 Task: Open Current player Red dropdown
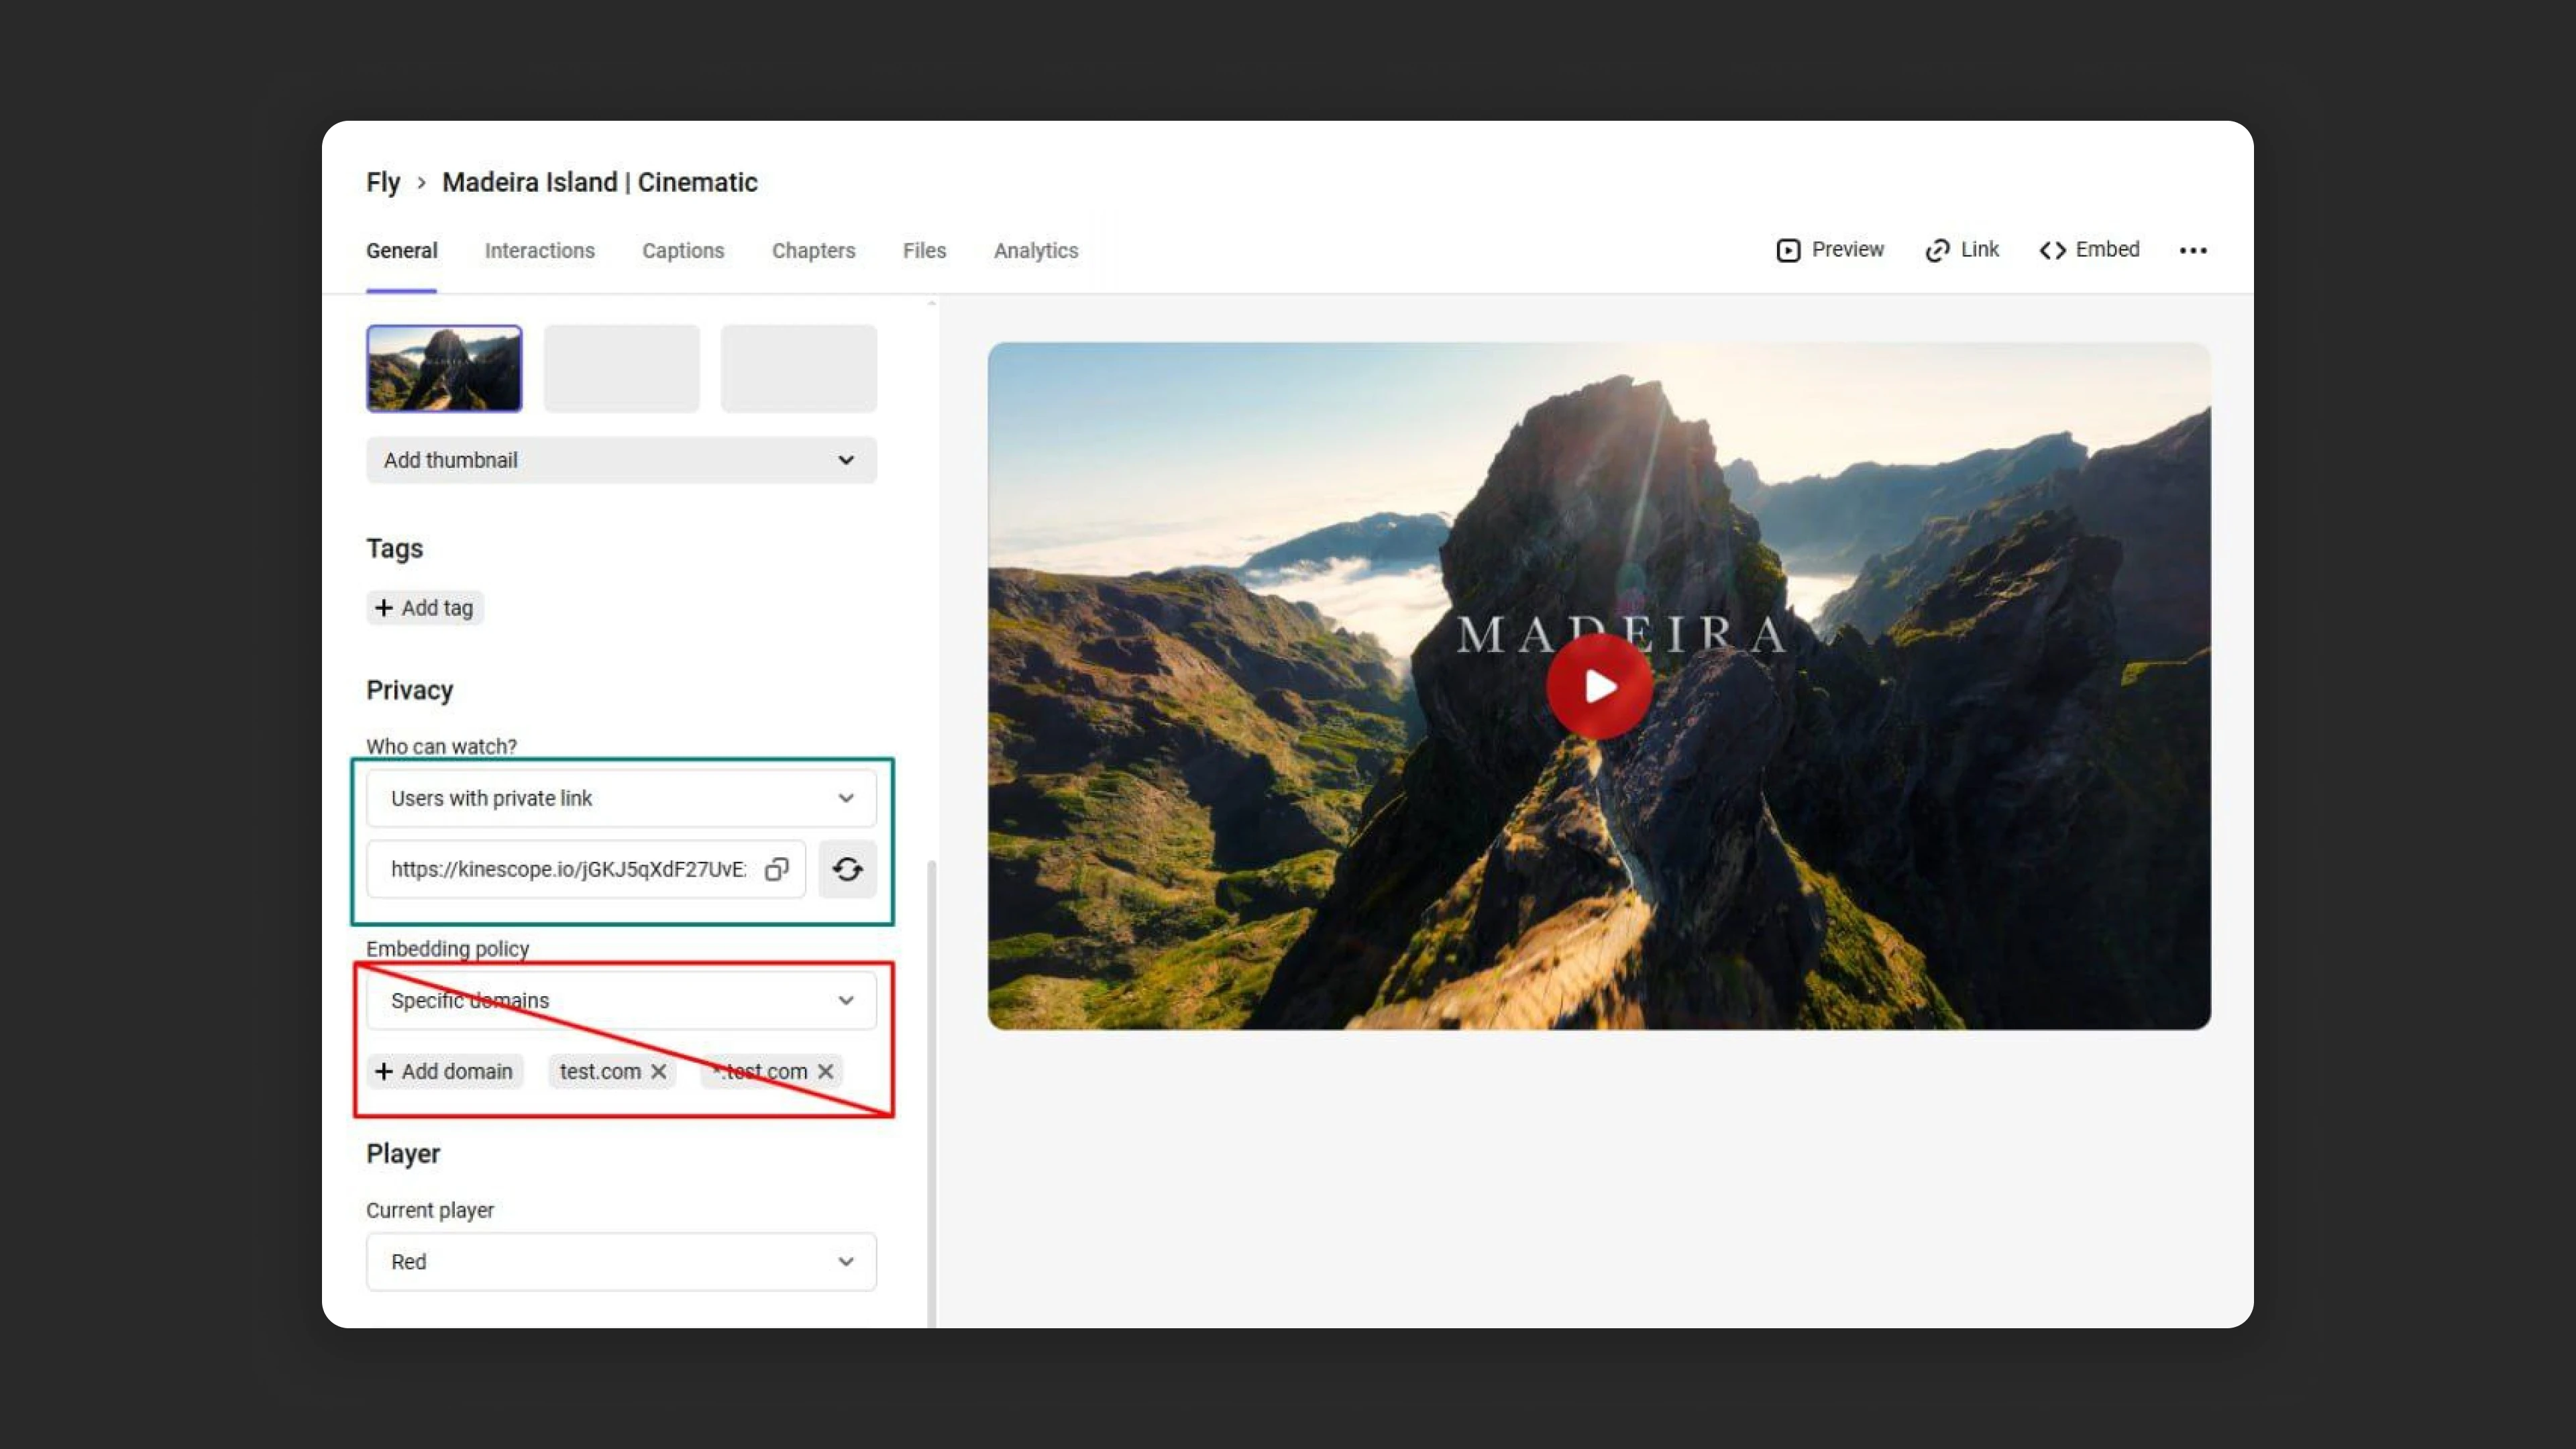[621, 1262]
